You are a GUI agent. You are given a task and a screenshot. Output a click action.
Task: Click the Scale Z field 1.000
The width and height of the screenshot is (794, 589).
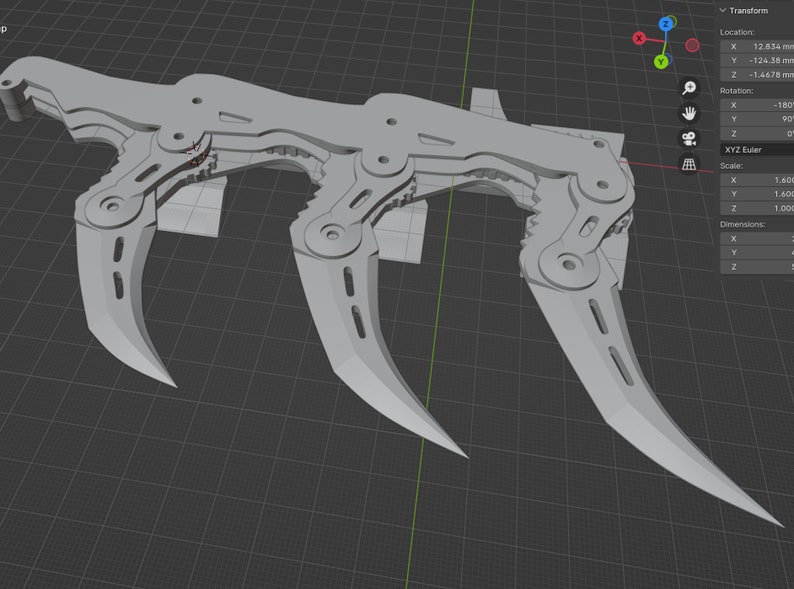tap(757, 208)
